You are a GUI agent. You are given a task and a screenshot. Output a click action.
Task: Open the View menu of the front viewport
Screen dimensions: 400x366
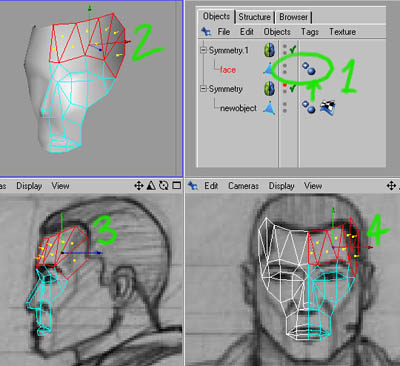coord(313,186)
